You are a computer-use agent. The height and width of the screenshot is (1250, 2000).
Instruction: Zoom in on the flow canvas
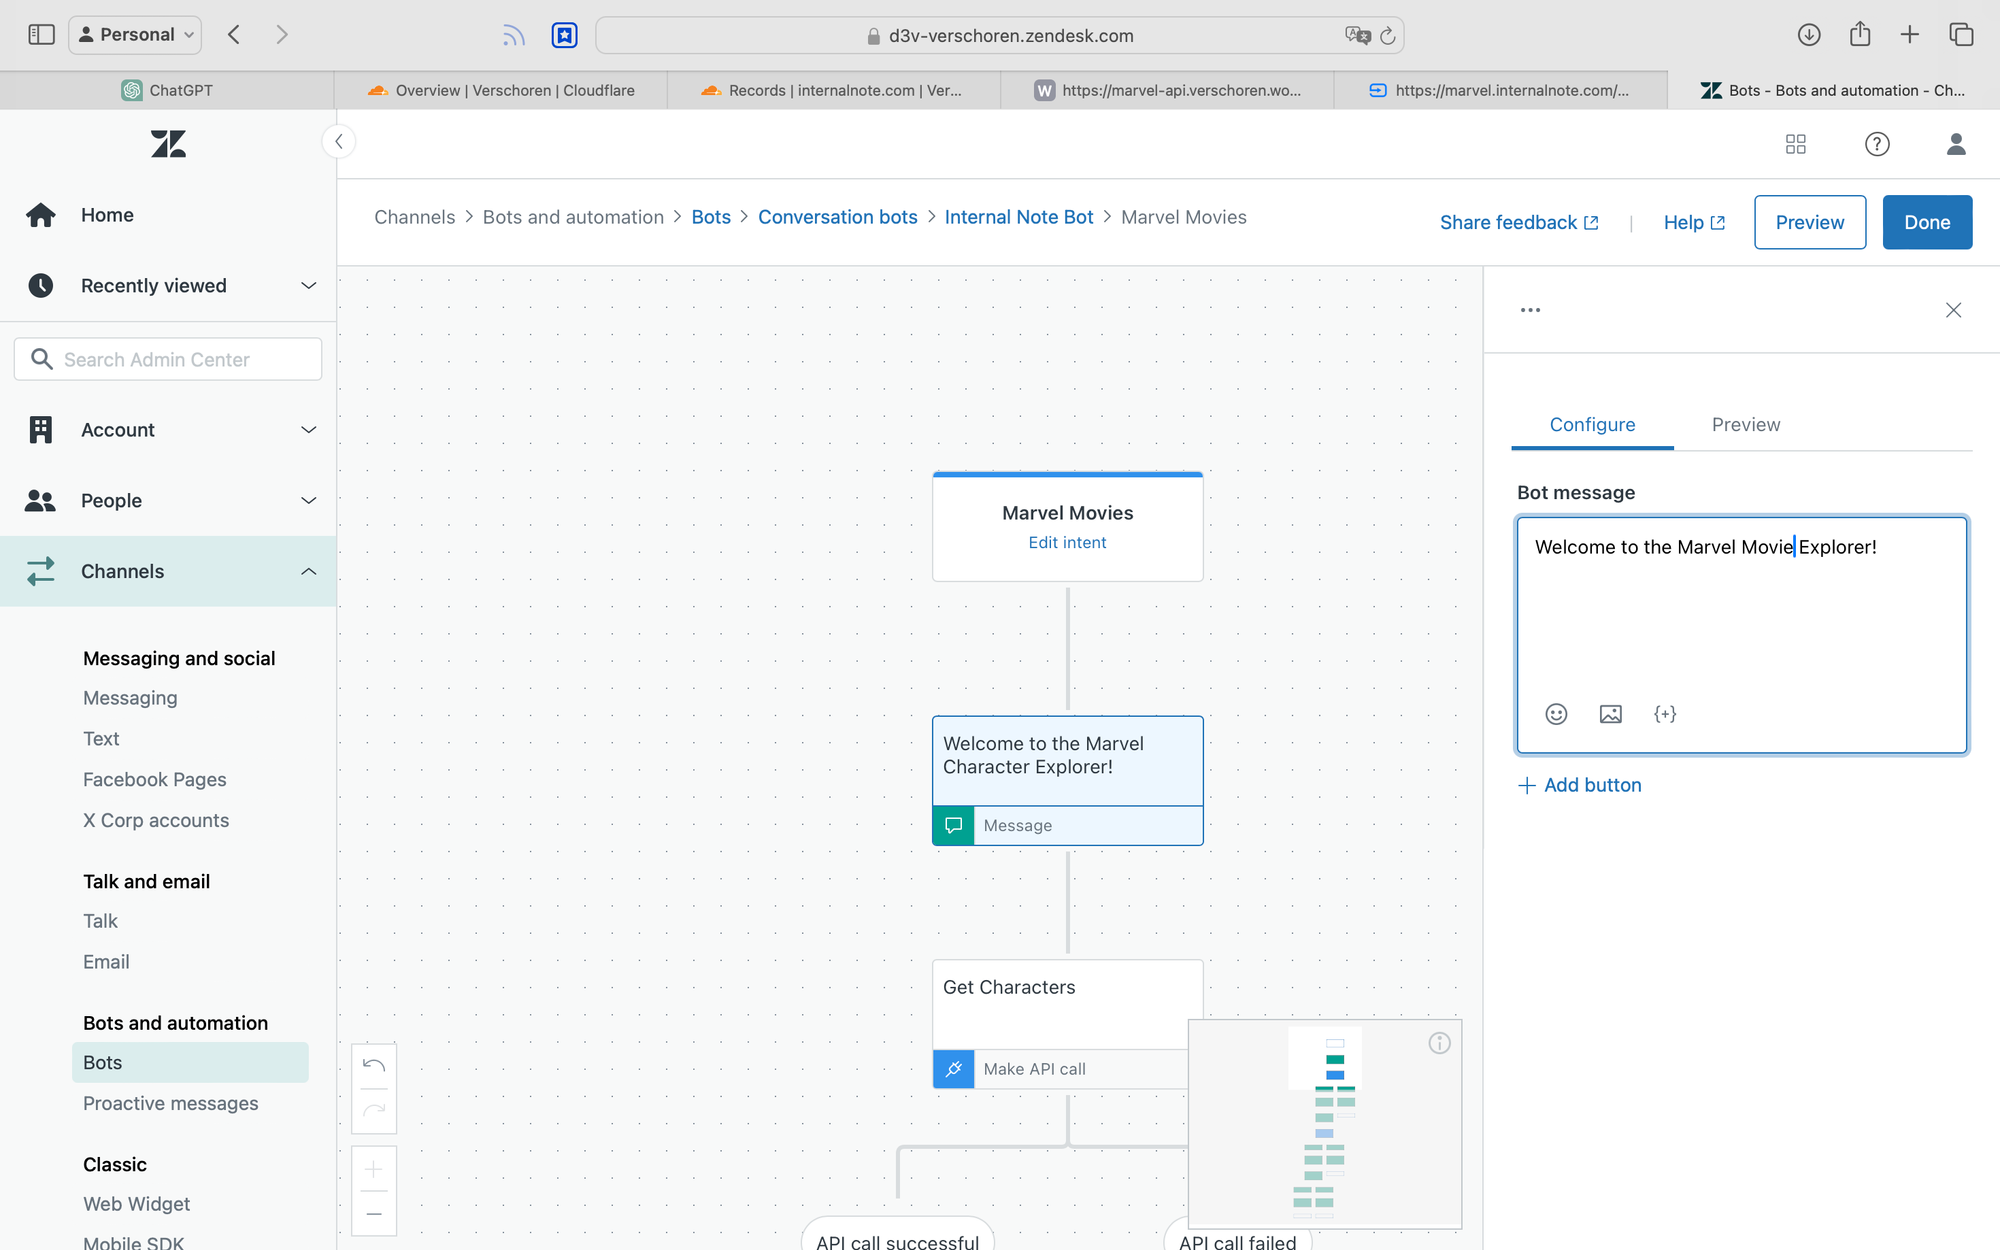click(374, 1169)
